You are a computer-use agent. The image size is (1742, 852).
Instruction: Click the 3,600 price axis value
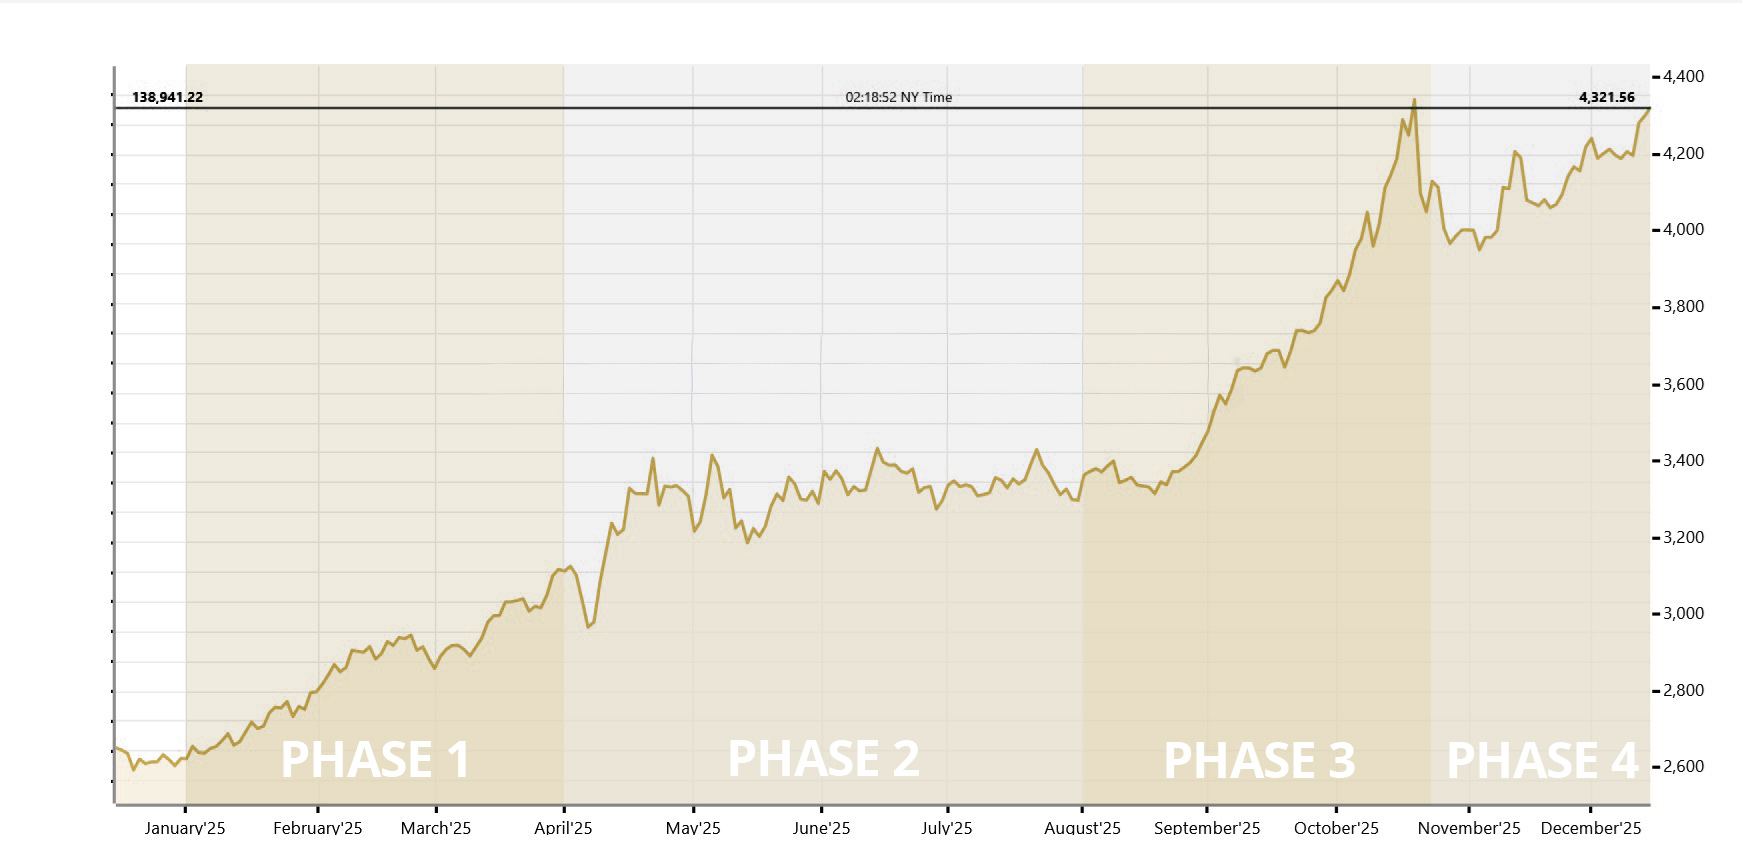pos(1683,384)
